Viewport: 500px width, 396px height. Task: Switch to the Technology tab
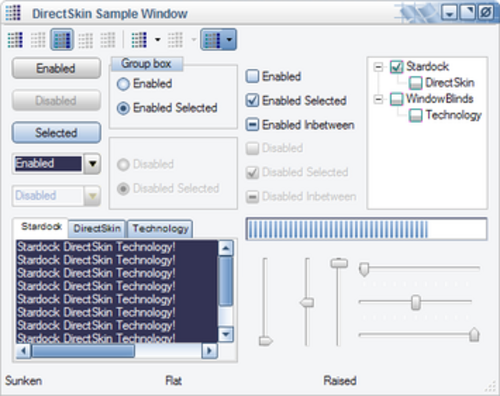(x=160, y=229)
